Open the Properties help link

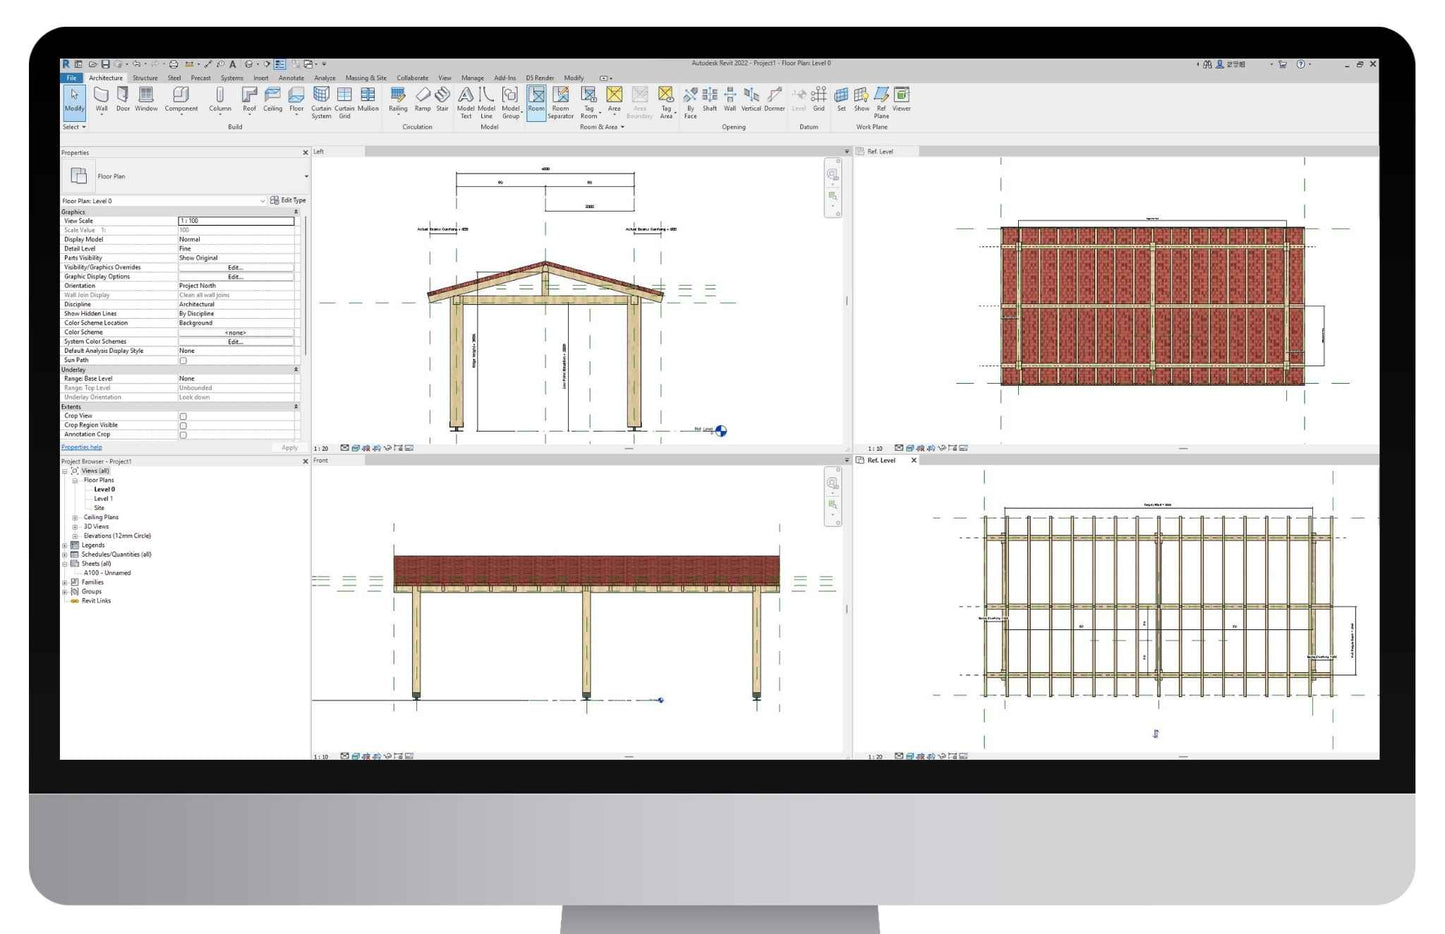(x=82, y=447)
